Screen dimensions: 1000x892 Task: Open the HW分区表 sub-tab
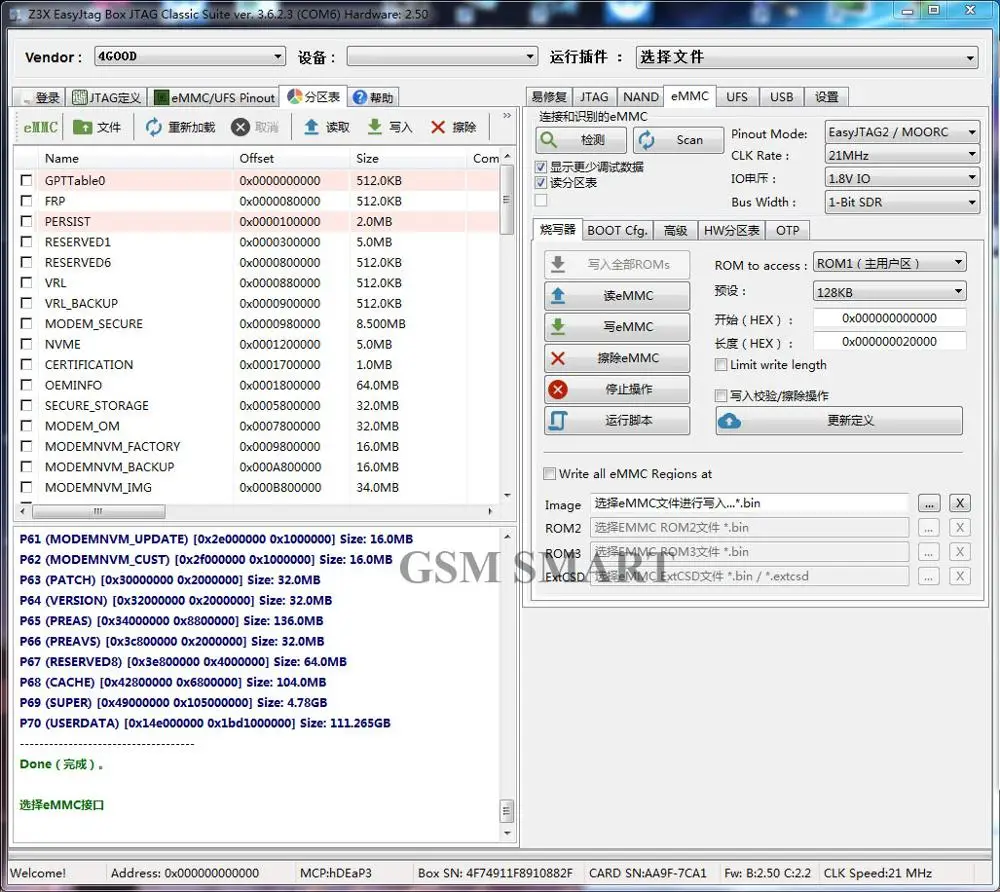(x=732, y=230)
